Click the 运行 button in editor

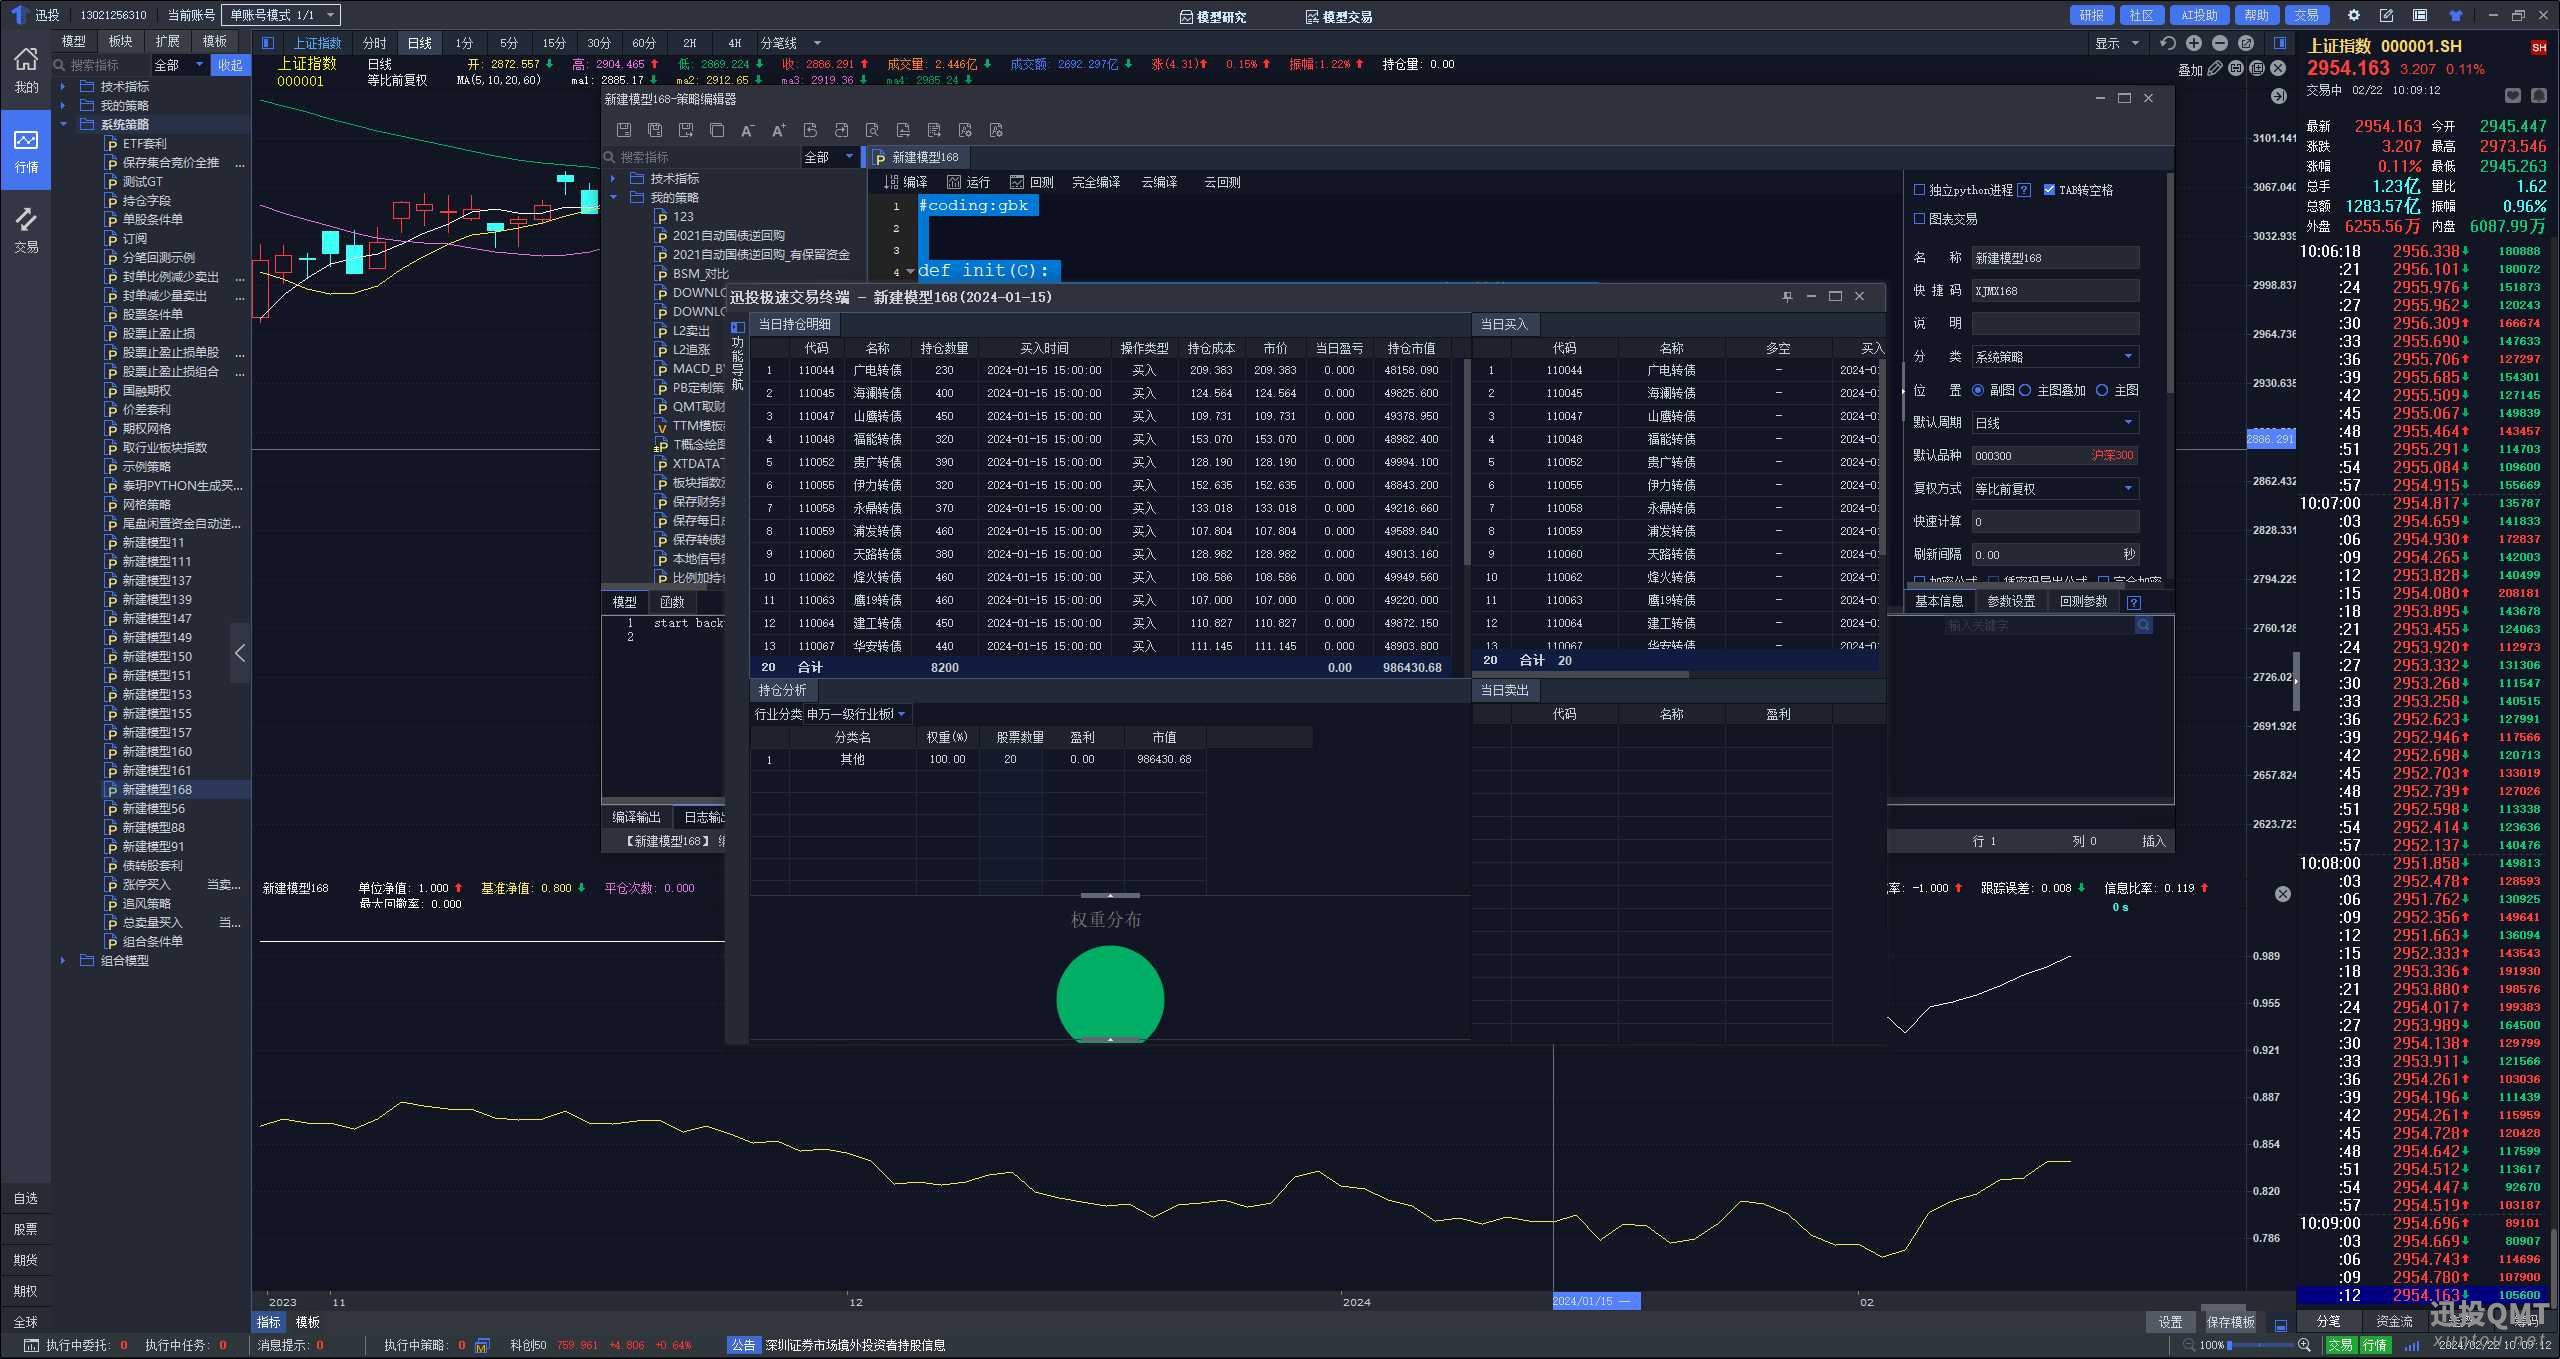968,182
